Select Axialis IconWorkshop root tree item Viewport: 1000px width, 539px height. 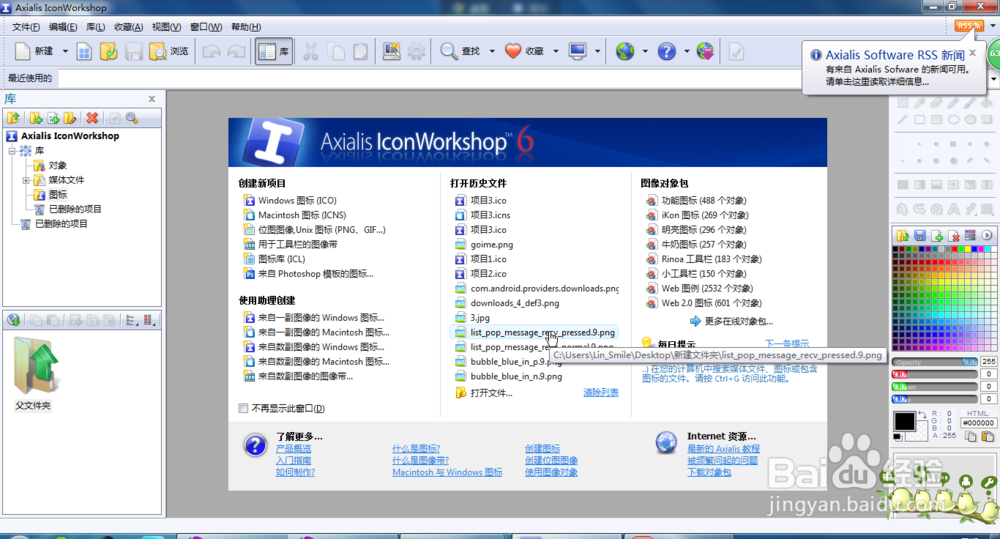pyautogui.click(x=70, y=136)
